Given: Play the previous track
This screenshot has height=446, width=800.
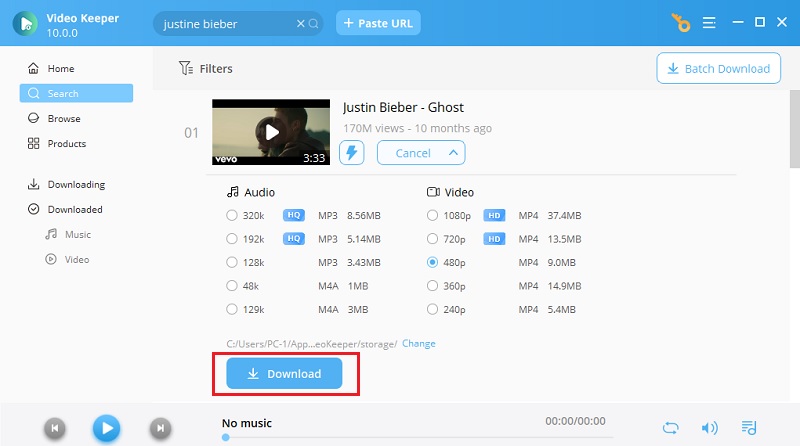Looking at the screenshot, I should (55, 428).
